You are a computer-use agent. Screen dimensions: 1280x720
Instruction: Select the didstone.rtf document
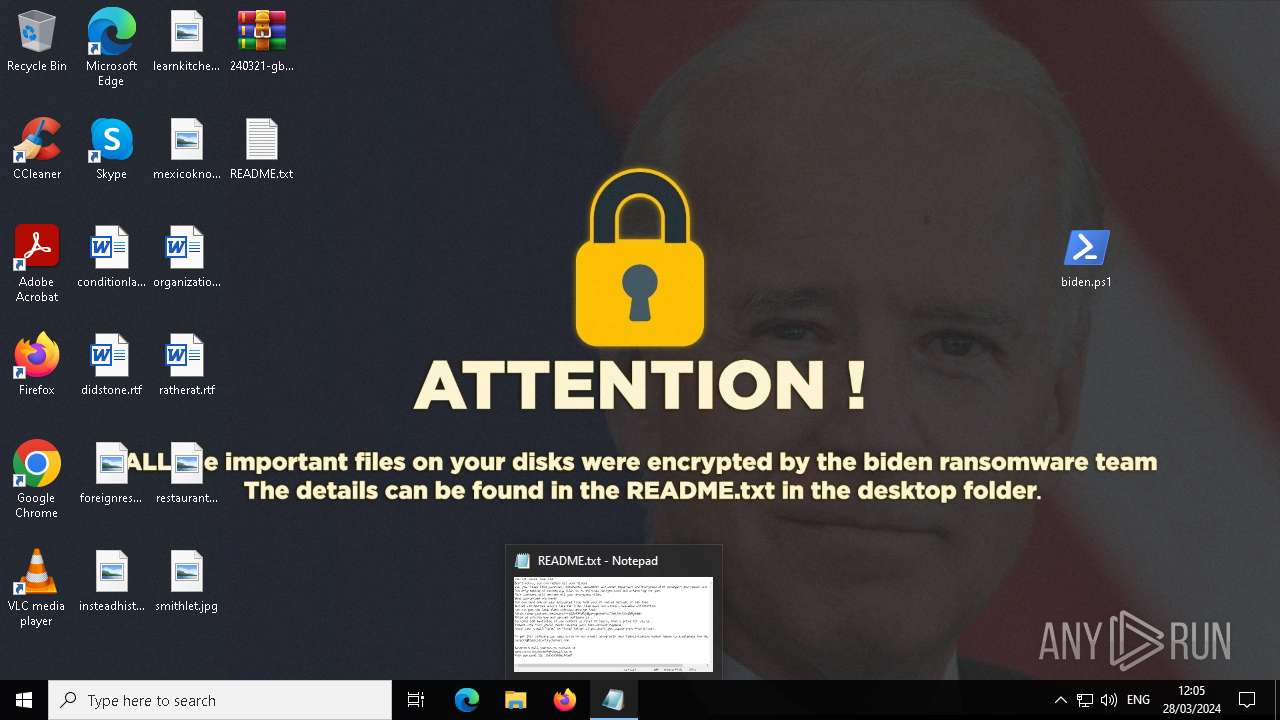[x=111, y=365]
